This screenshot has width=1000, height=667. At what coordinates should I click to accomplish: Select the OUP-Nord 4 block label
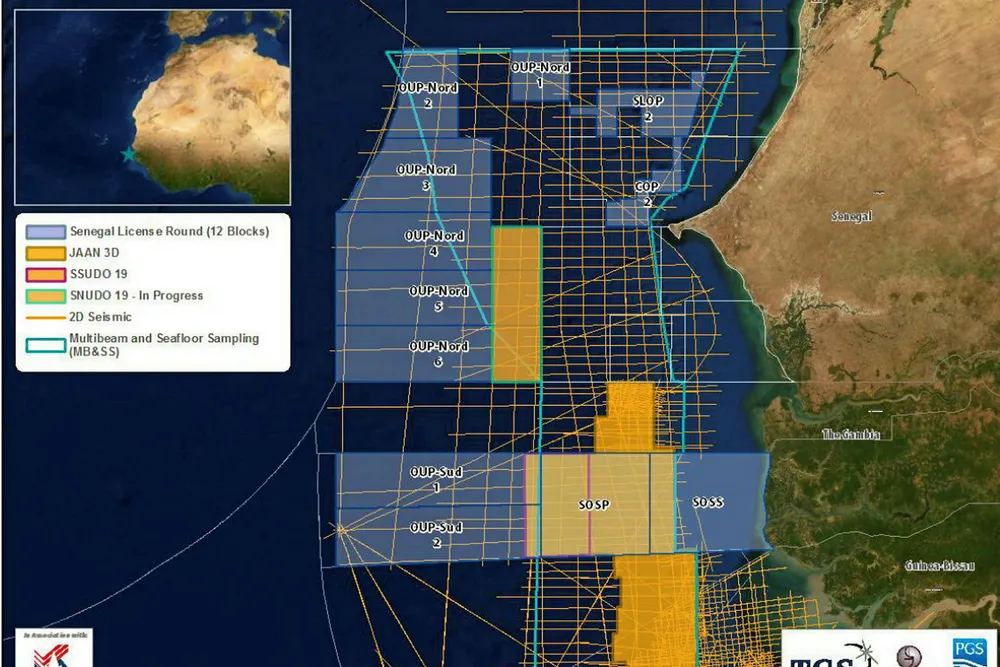pyautogui.click(x=432, y=243)
